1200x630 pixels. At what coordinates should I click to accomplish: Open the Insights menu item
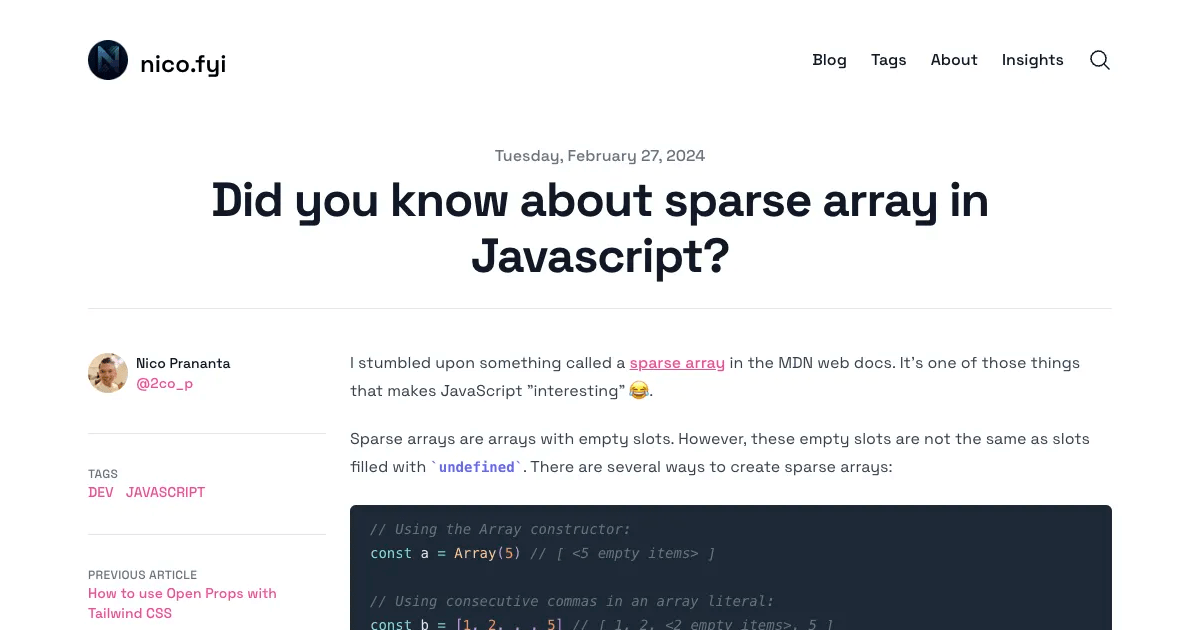tap(1032, 60)
